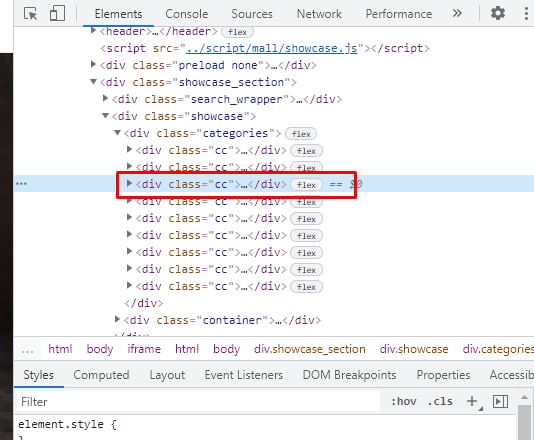The image size is (534, 440).
Task: Show the Event Listeners tab
Action: pyautogui.click(x=244, y=375)
